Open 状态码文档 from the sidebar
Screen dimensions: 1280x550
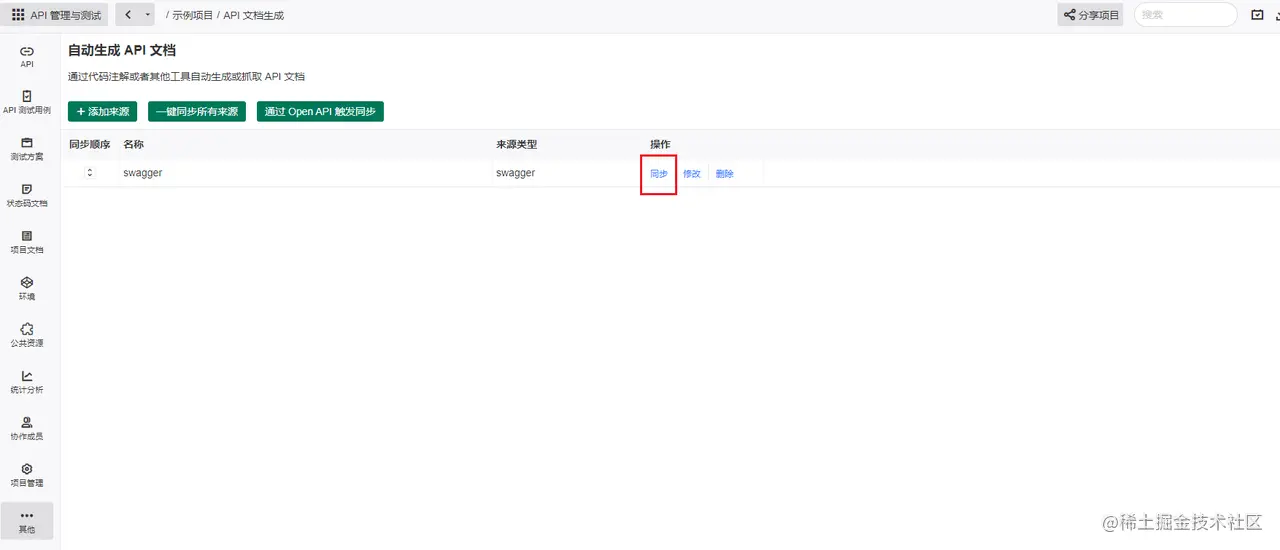pyautogui.click(x=27, y=195)
